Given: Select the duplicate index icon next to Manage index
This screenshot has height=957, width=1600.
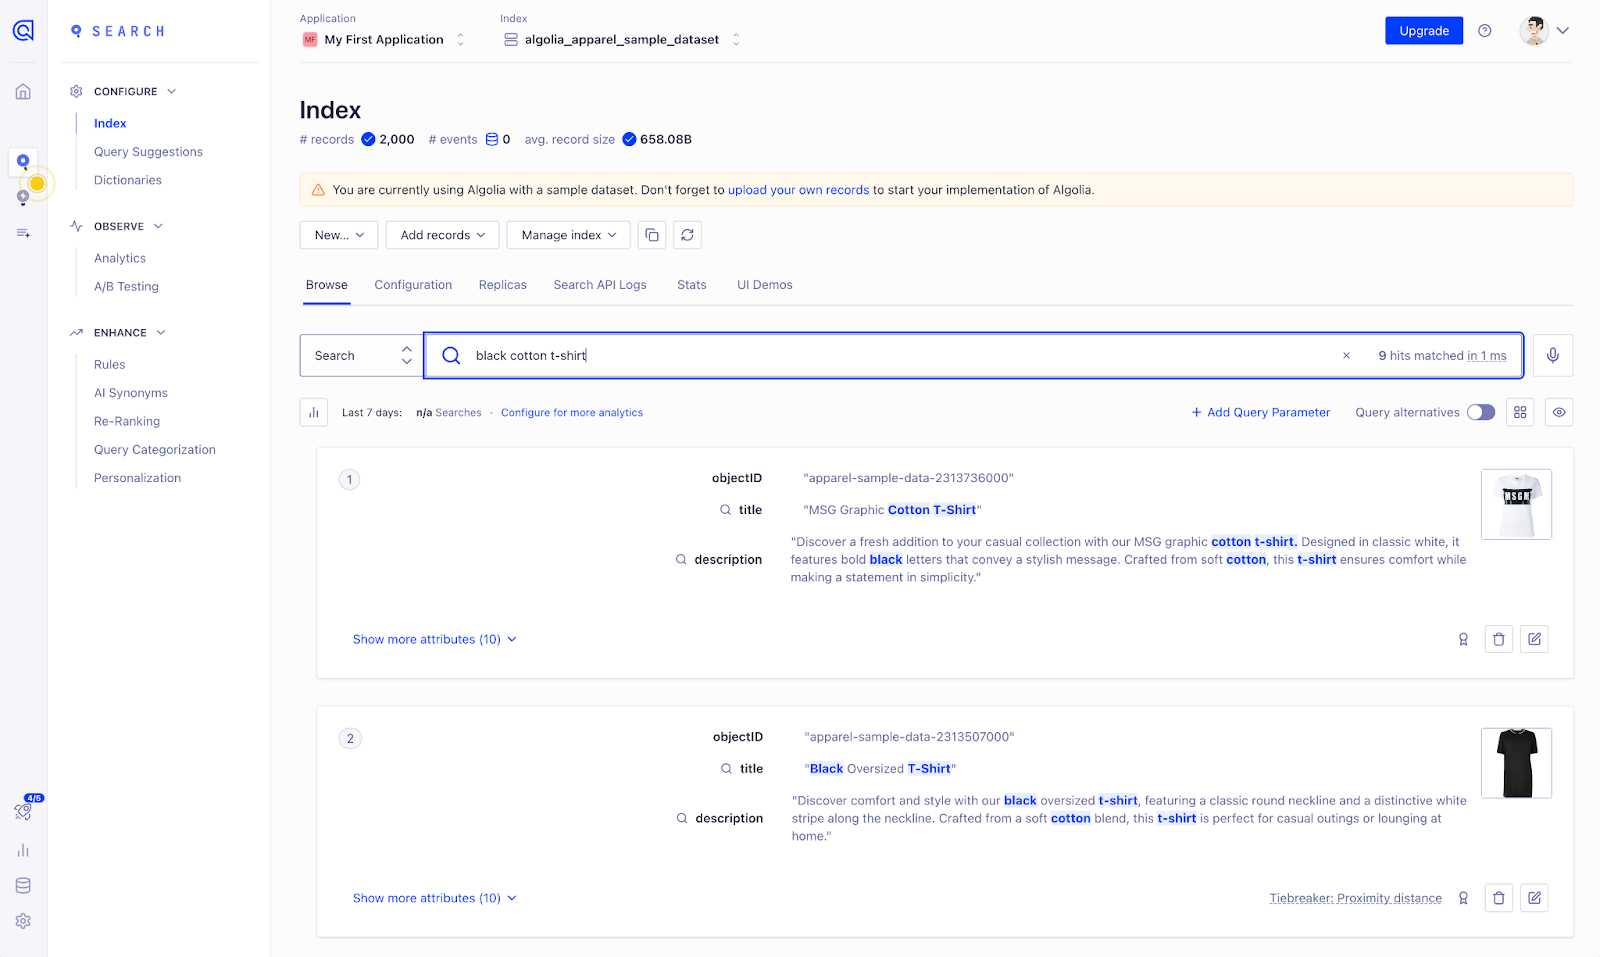Looking at the screenshot, I should click(652, 235).
